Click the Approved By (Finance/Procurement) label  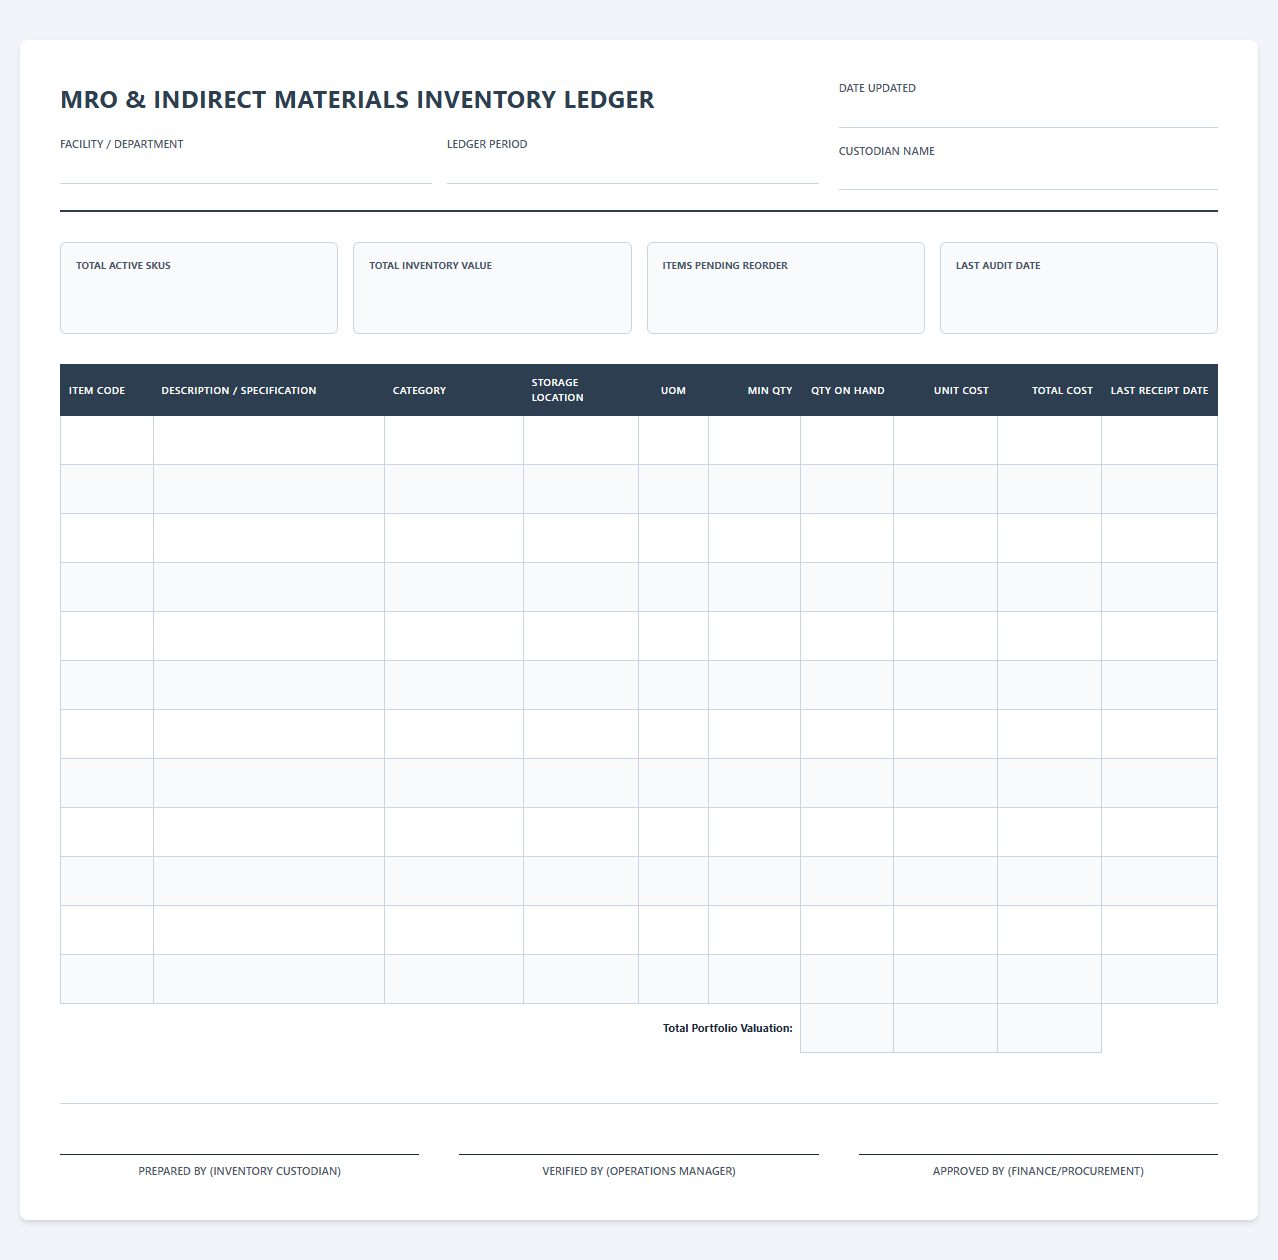[x=1038, y=1171]
